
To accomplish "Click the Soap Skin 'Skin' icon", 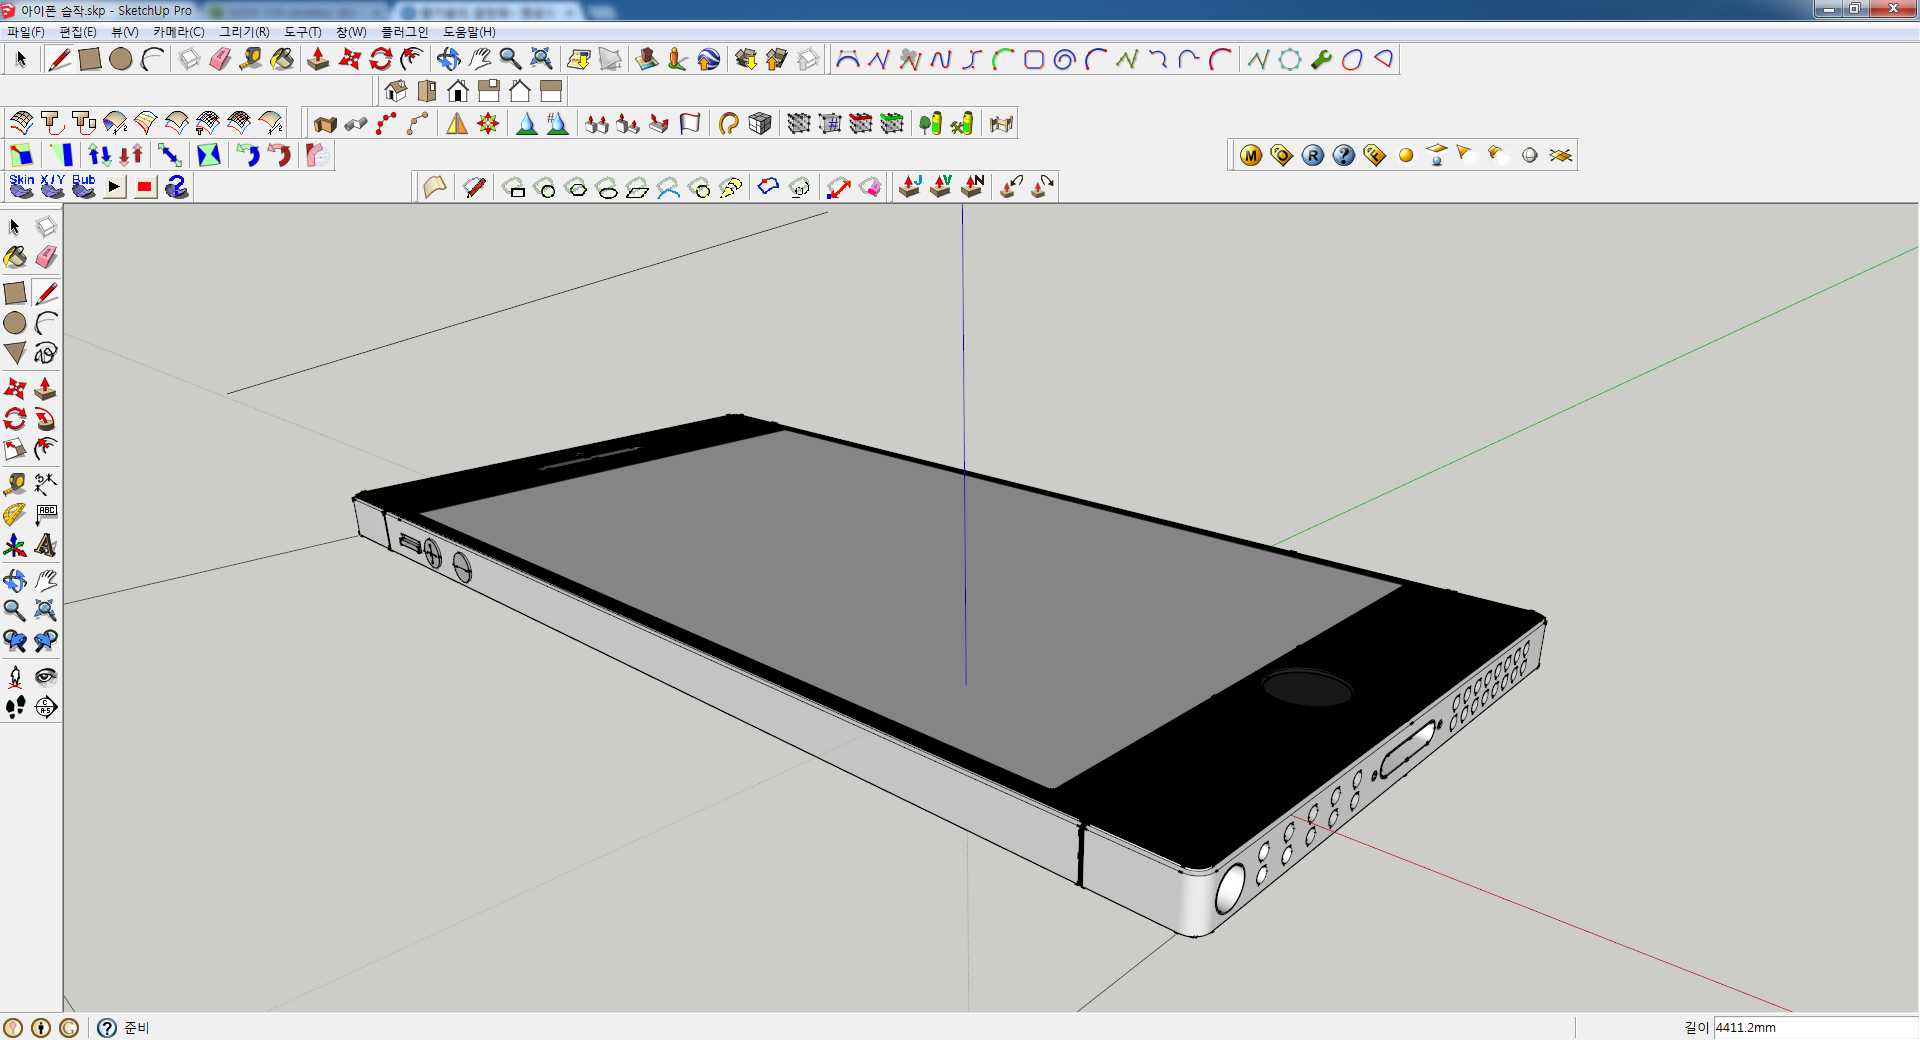I will 22,187.
